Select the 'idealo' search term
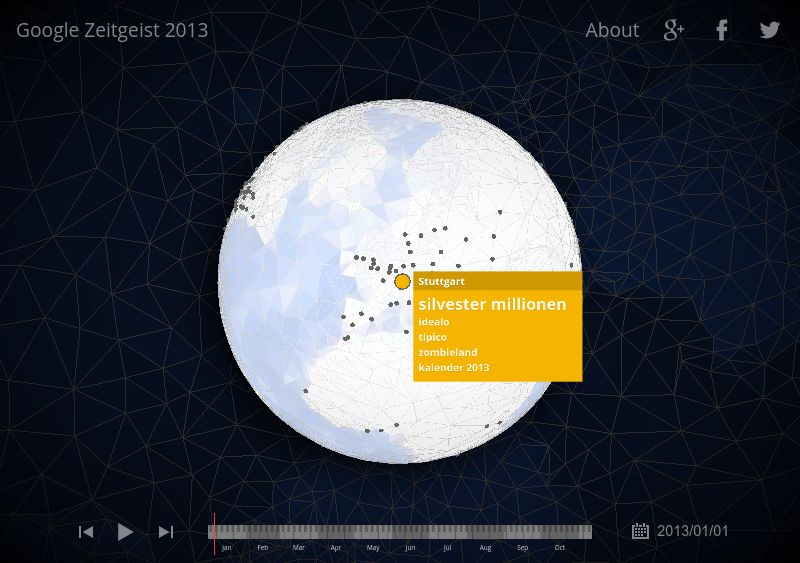The image size is (800, 563). [434, 322]
